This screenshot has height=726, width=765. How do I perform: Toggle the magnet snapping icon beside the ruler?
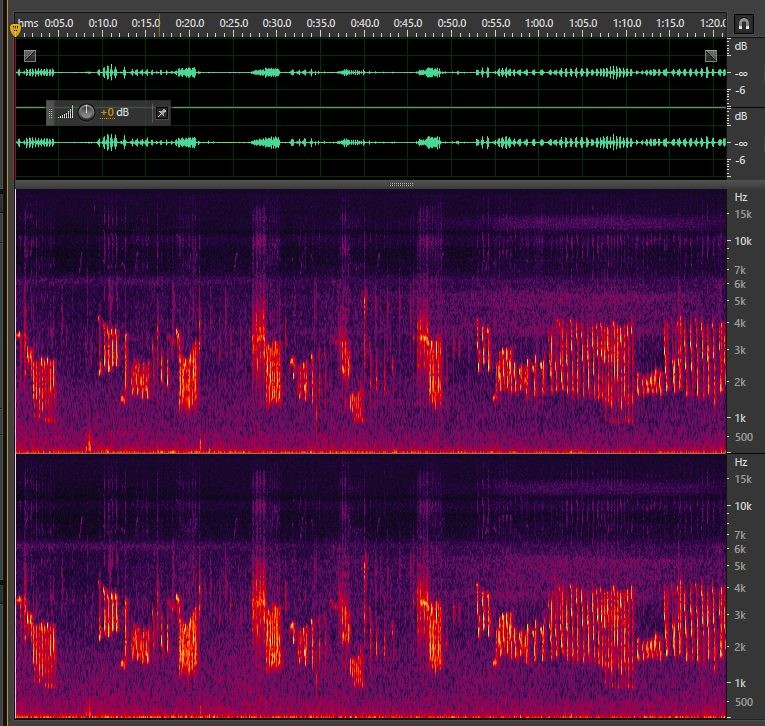(743, 23)
